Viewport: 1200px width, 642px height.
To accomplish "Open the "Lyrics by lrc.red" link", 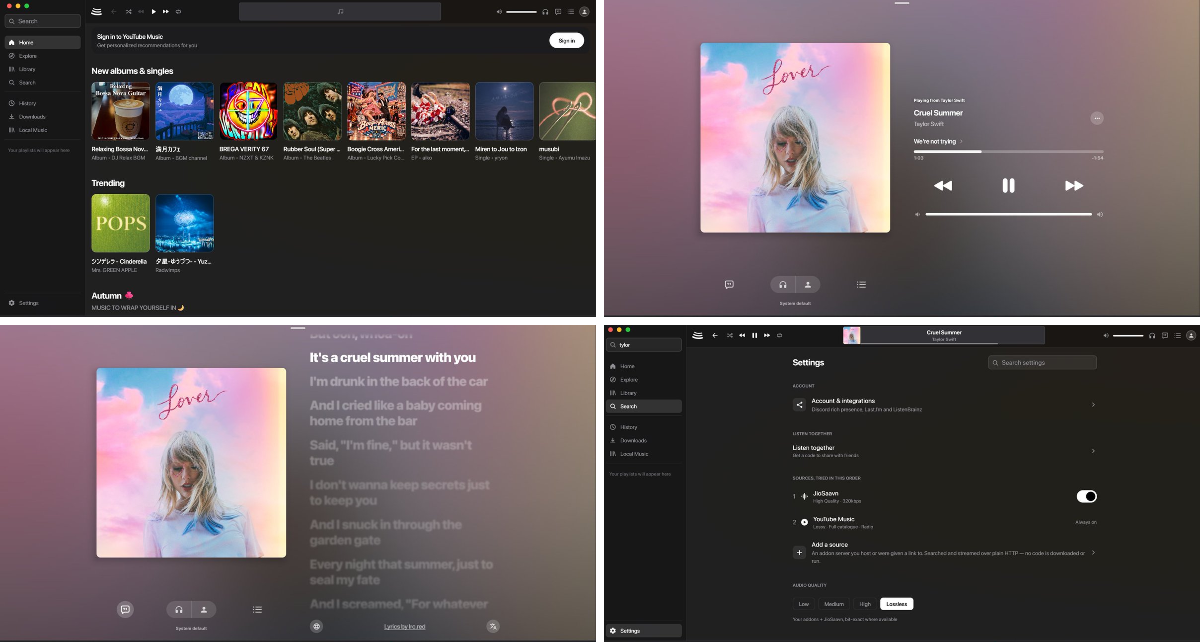I will point(405,626).
